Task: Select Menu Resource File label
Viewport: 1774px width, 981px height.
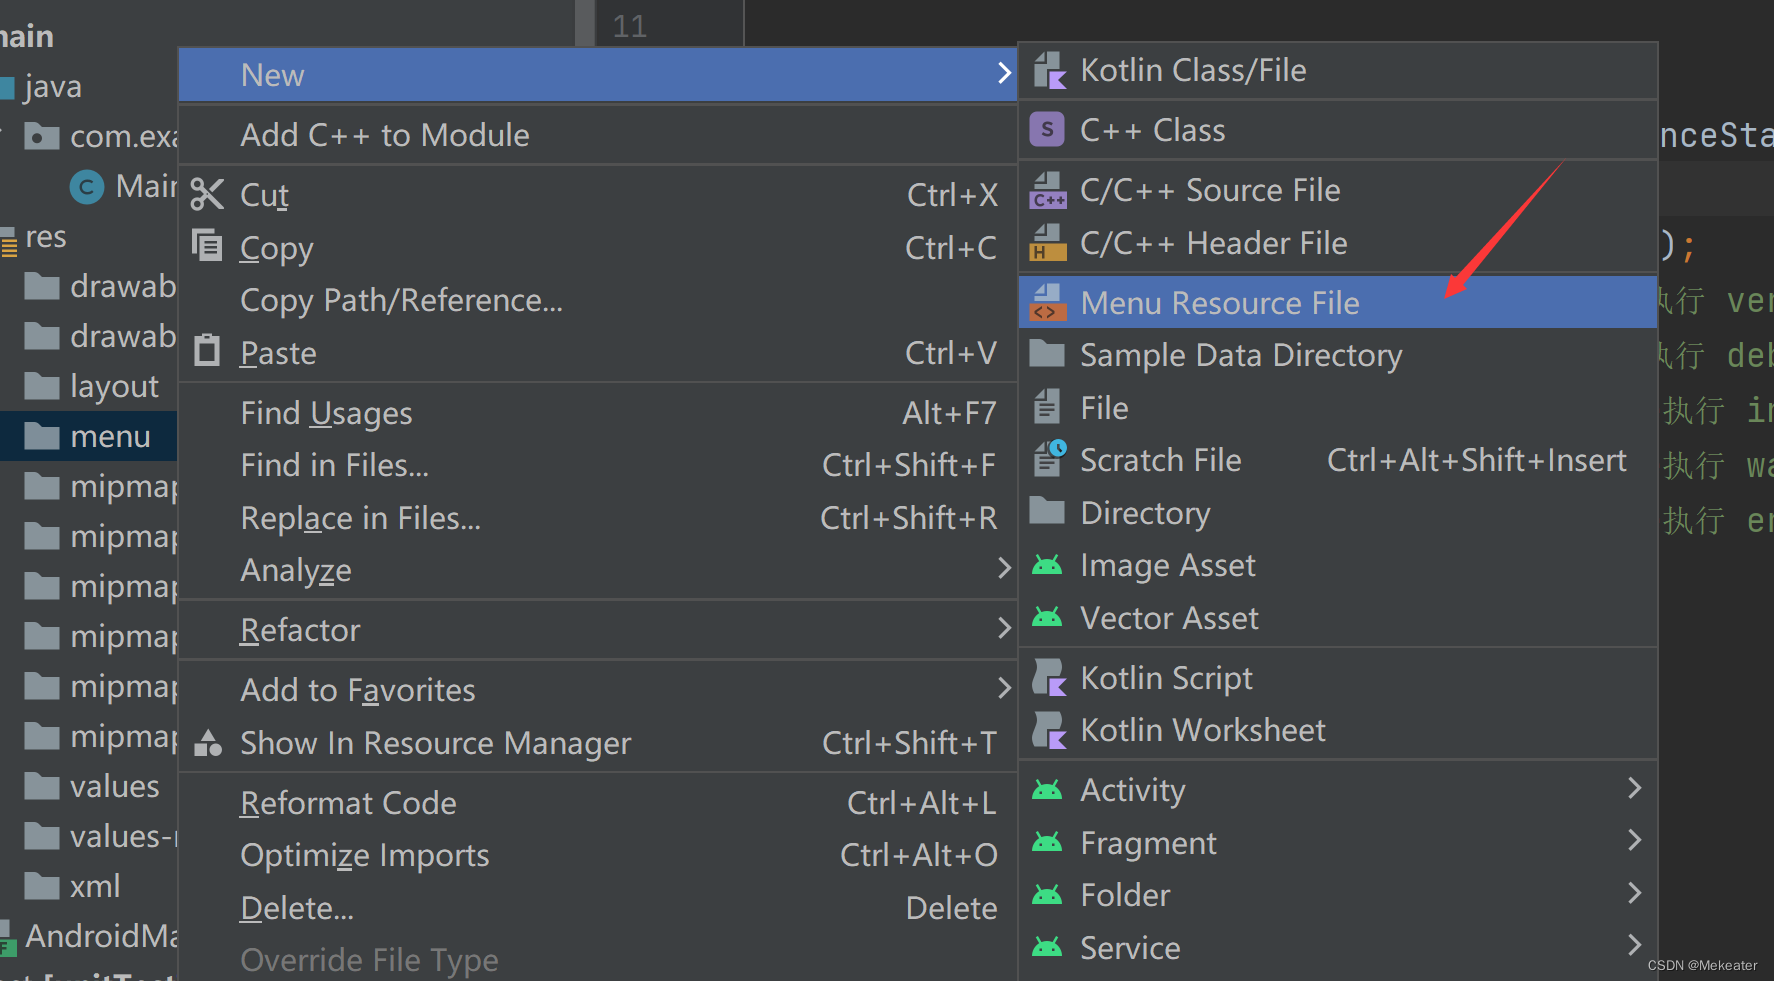Action: [x=1220, y=303]
